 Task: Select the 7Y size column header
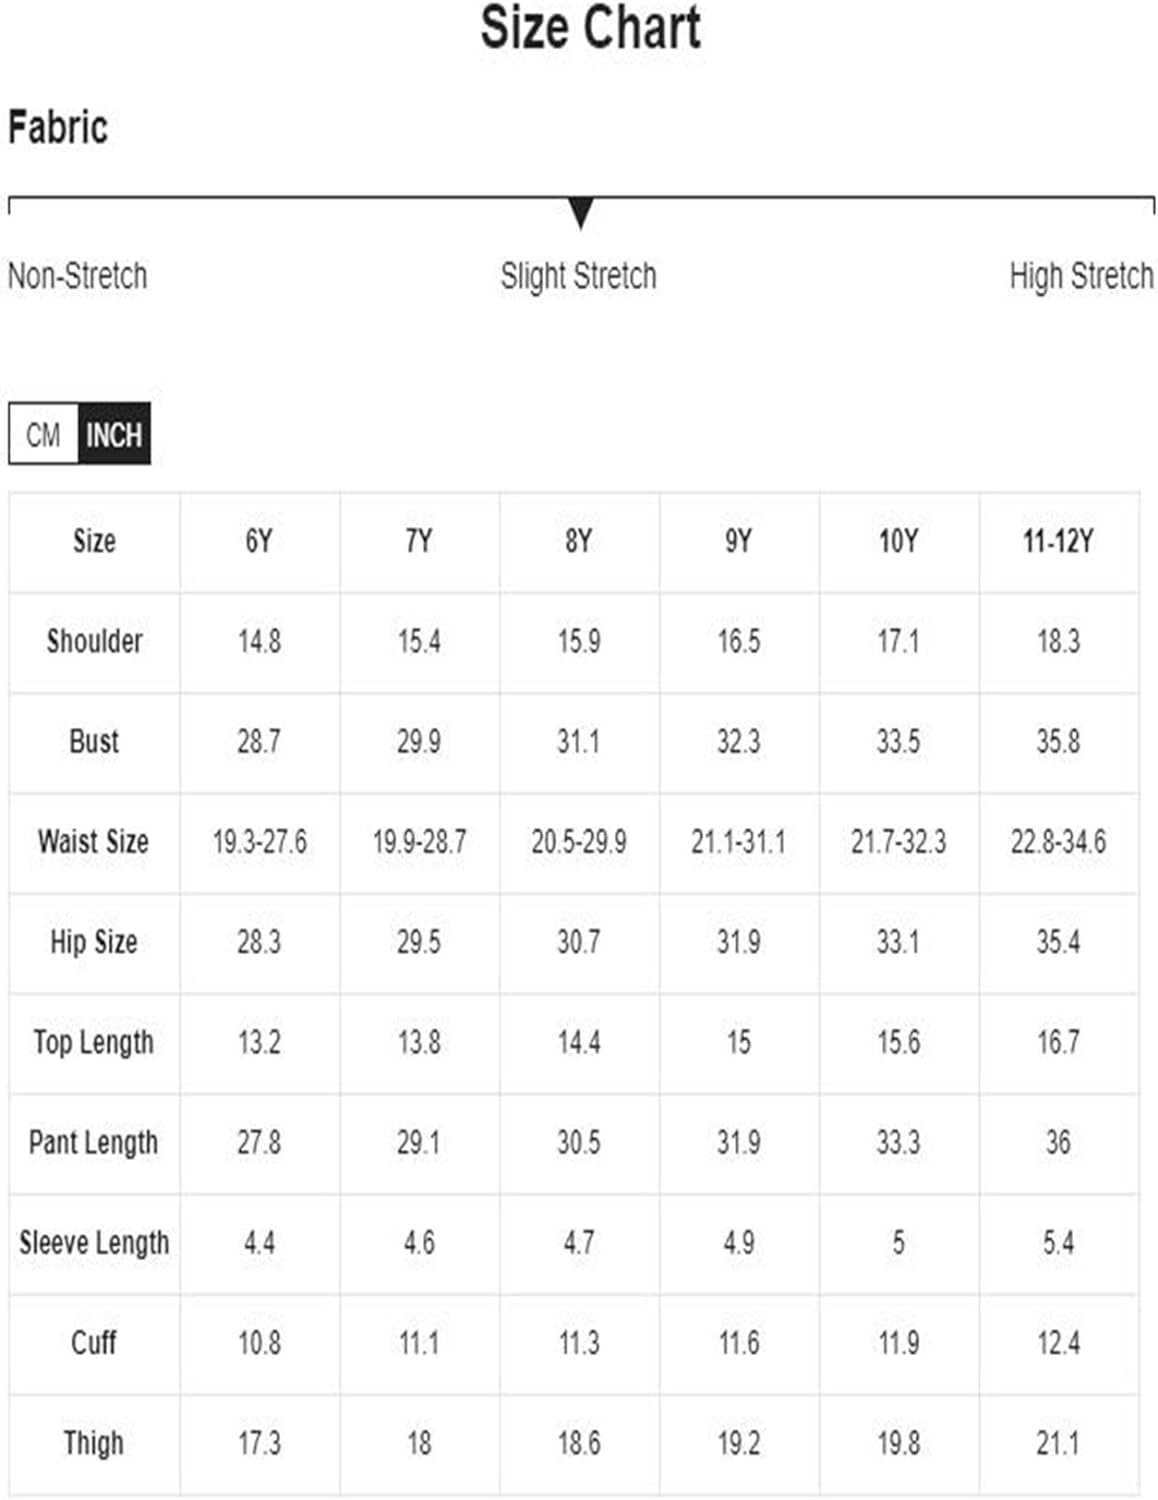(419, 541)
